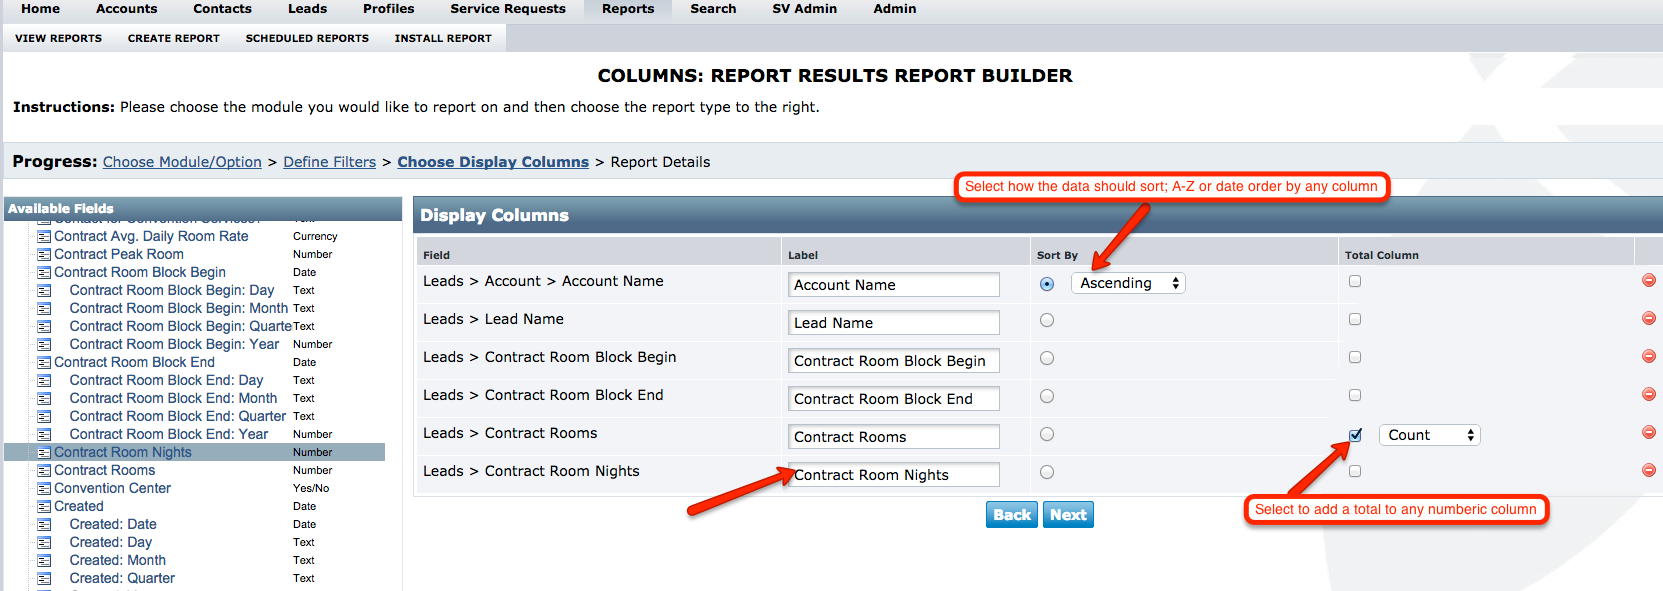Go to Define Filters step
Image resolution: width=1663 pixels, height=591 pixels.
coord(329,162)
